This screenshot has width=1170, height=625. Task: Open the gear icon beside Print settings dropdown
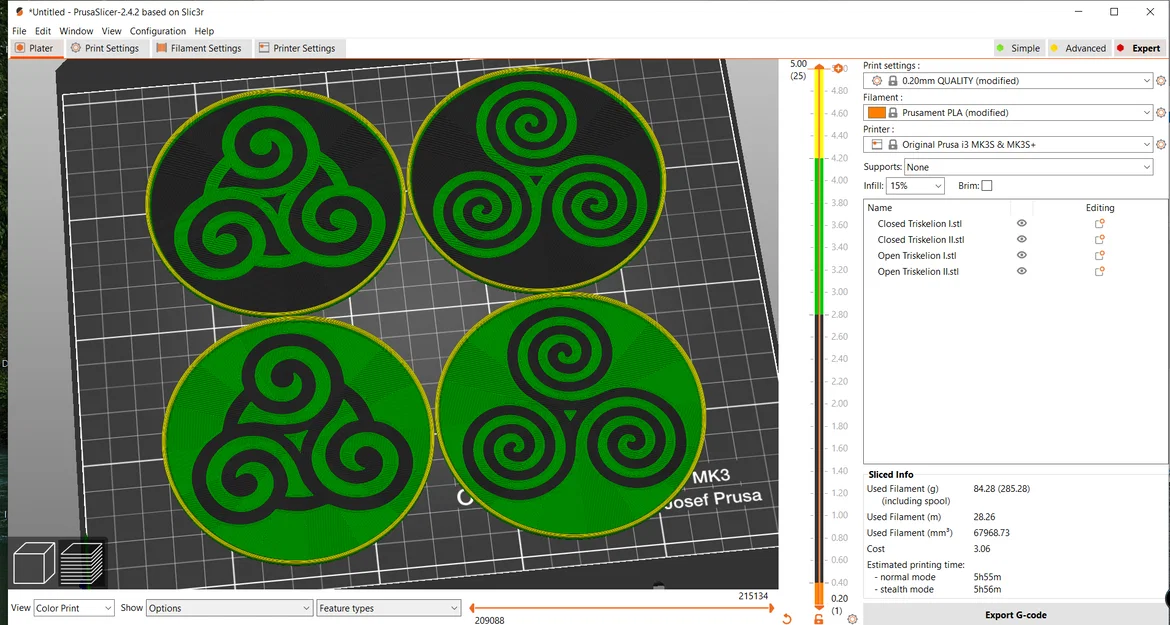(1161, 81)
